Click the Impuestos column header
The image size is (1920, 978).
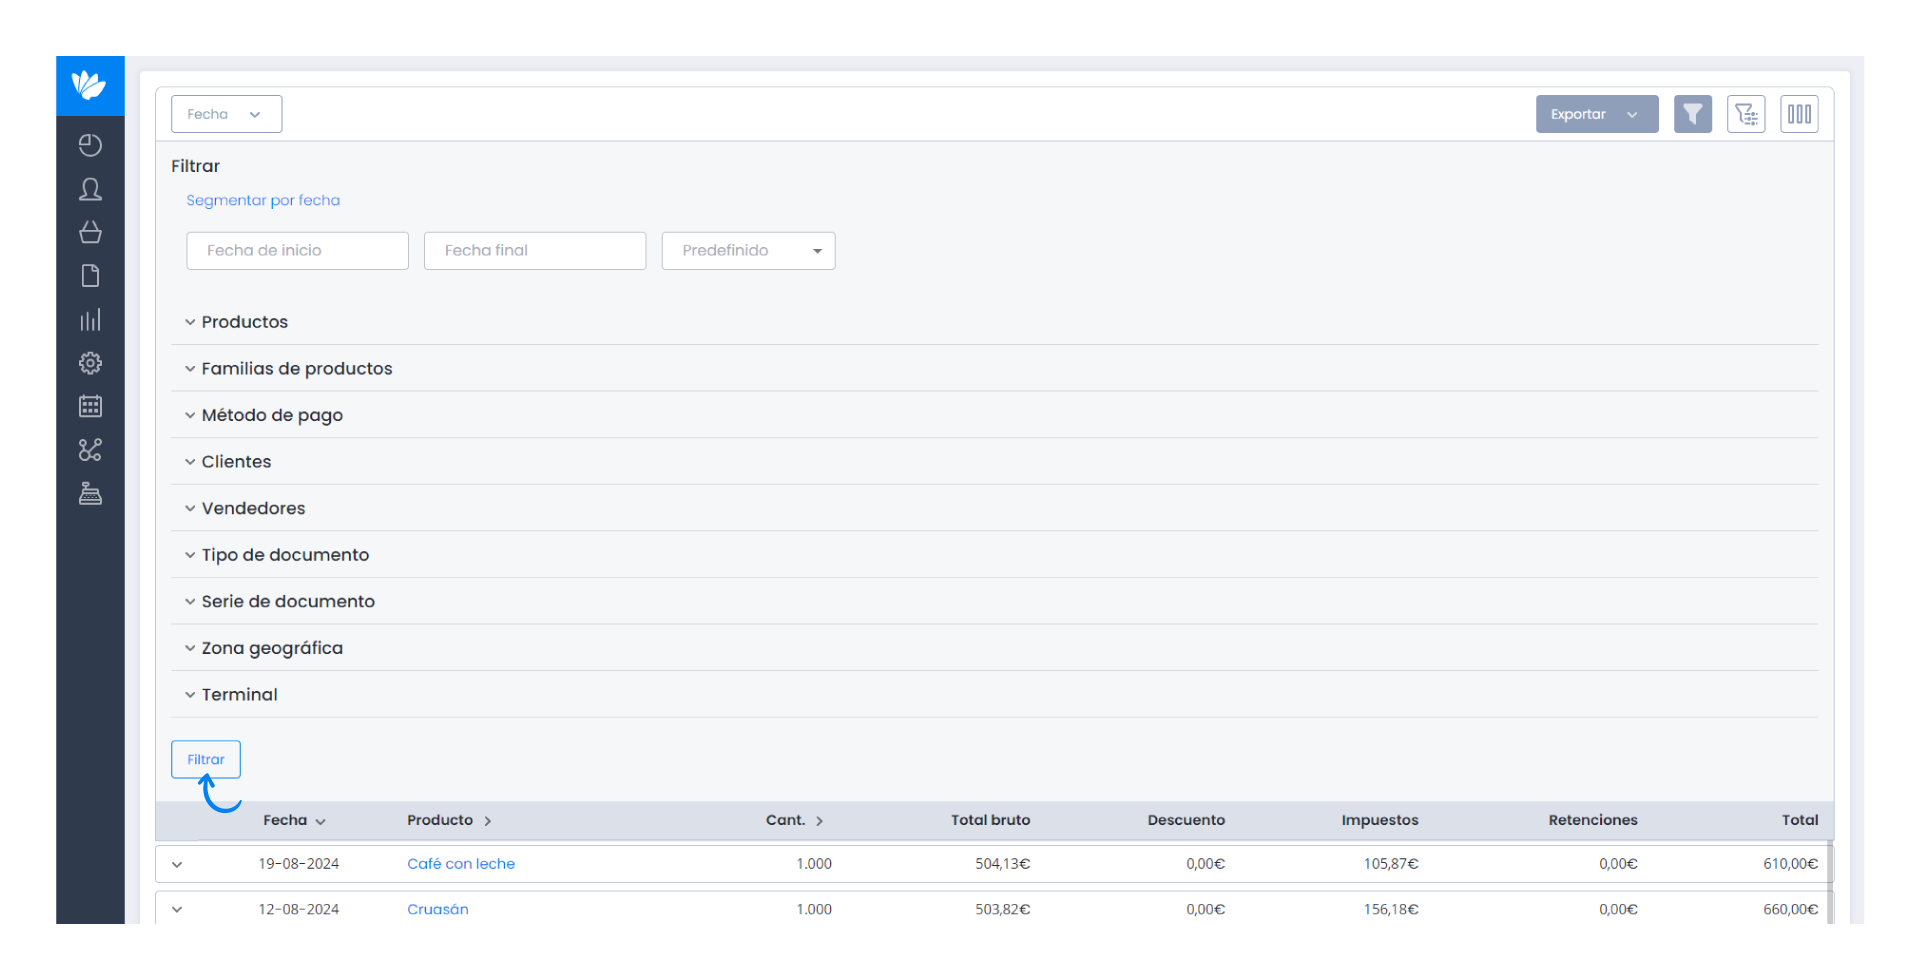(1380, 820)
